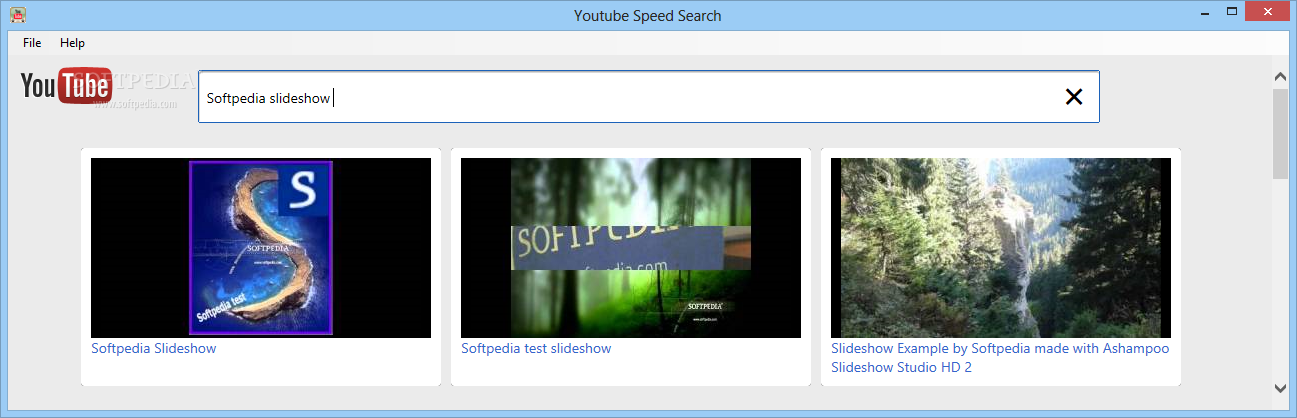
Task: Select the mountain forest Ashampoo slideshow thumbnail
Action: click(x=1001, y=248)
